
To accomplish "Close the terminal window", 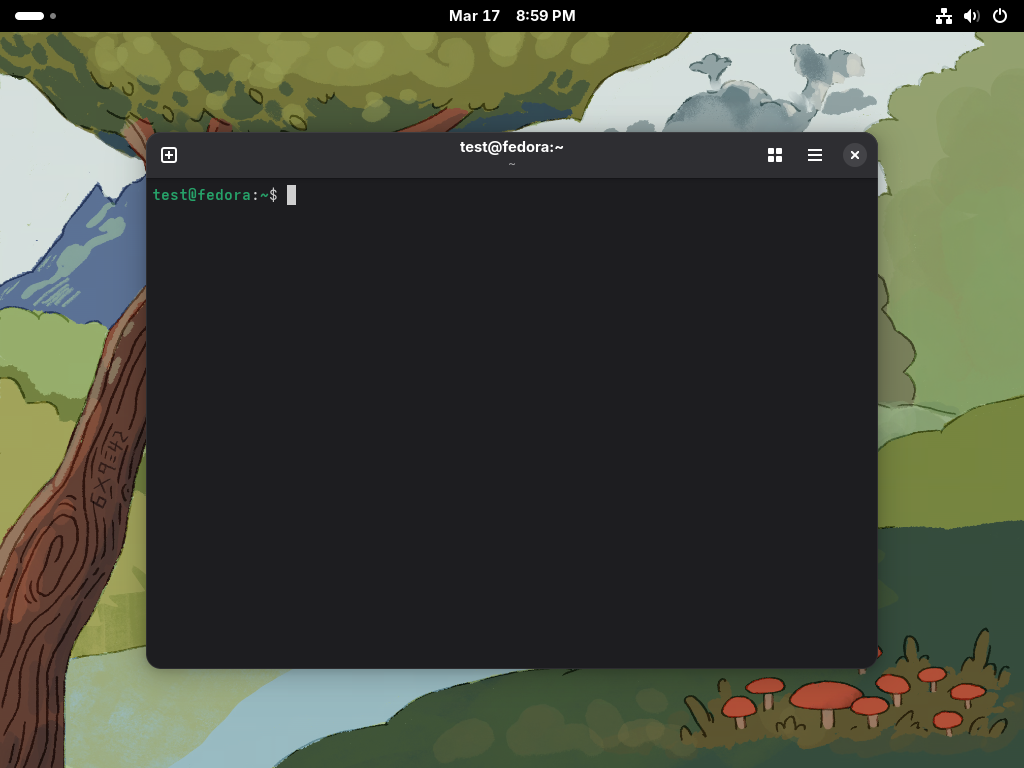I will 854,155.
